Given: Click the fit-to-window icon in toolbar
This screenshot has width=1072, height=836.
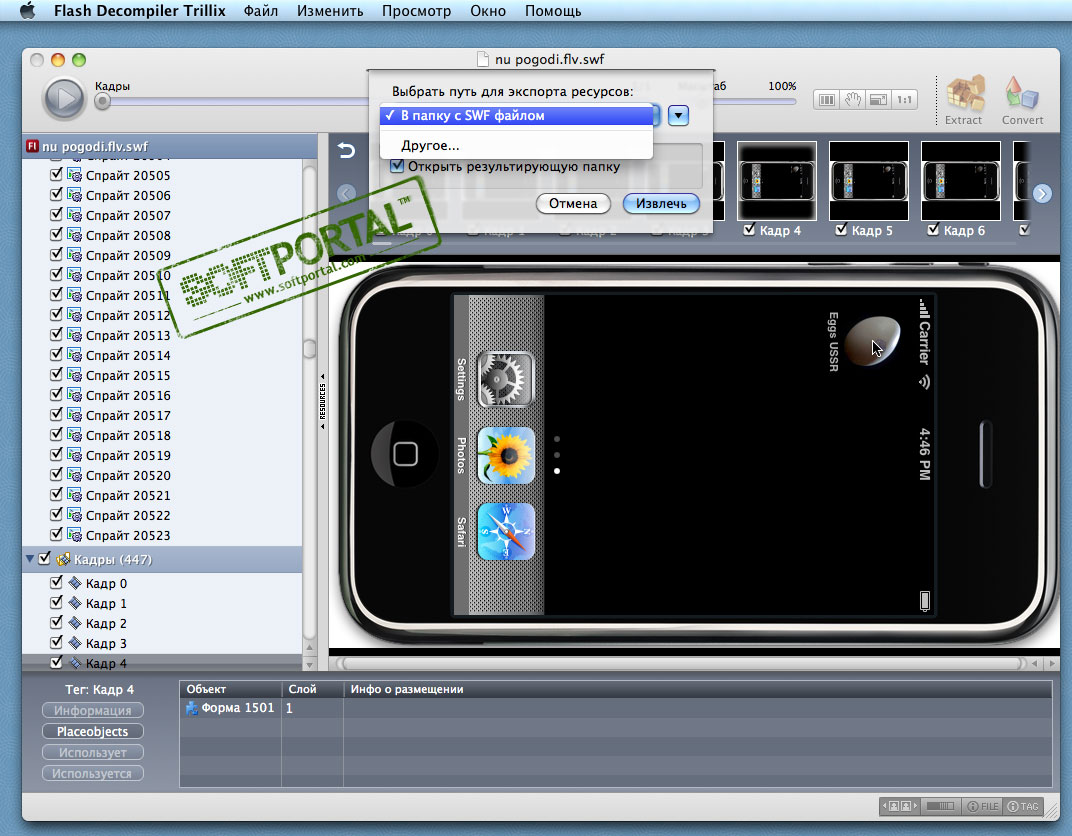Looking at the screenshot, I should (x=878, y=100).
